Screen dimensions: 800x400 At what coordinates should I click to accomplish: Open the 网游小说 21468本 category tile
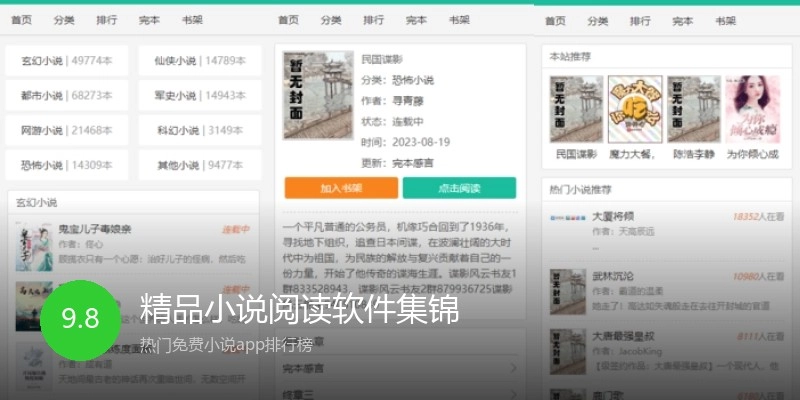(x=67, y=130)
